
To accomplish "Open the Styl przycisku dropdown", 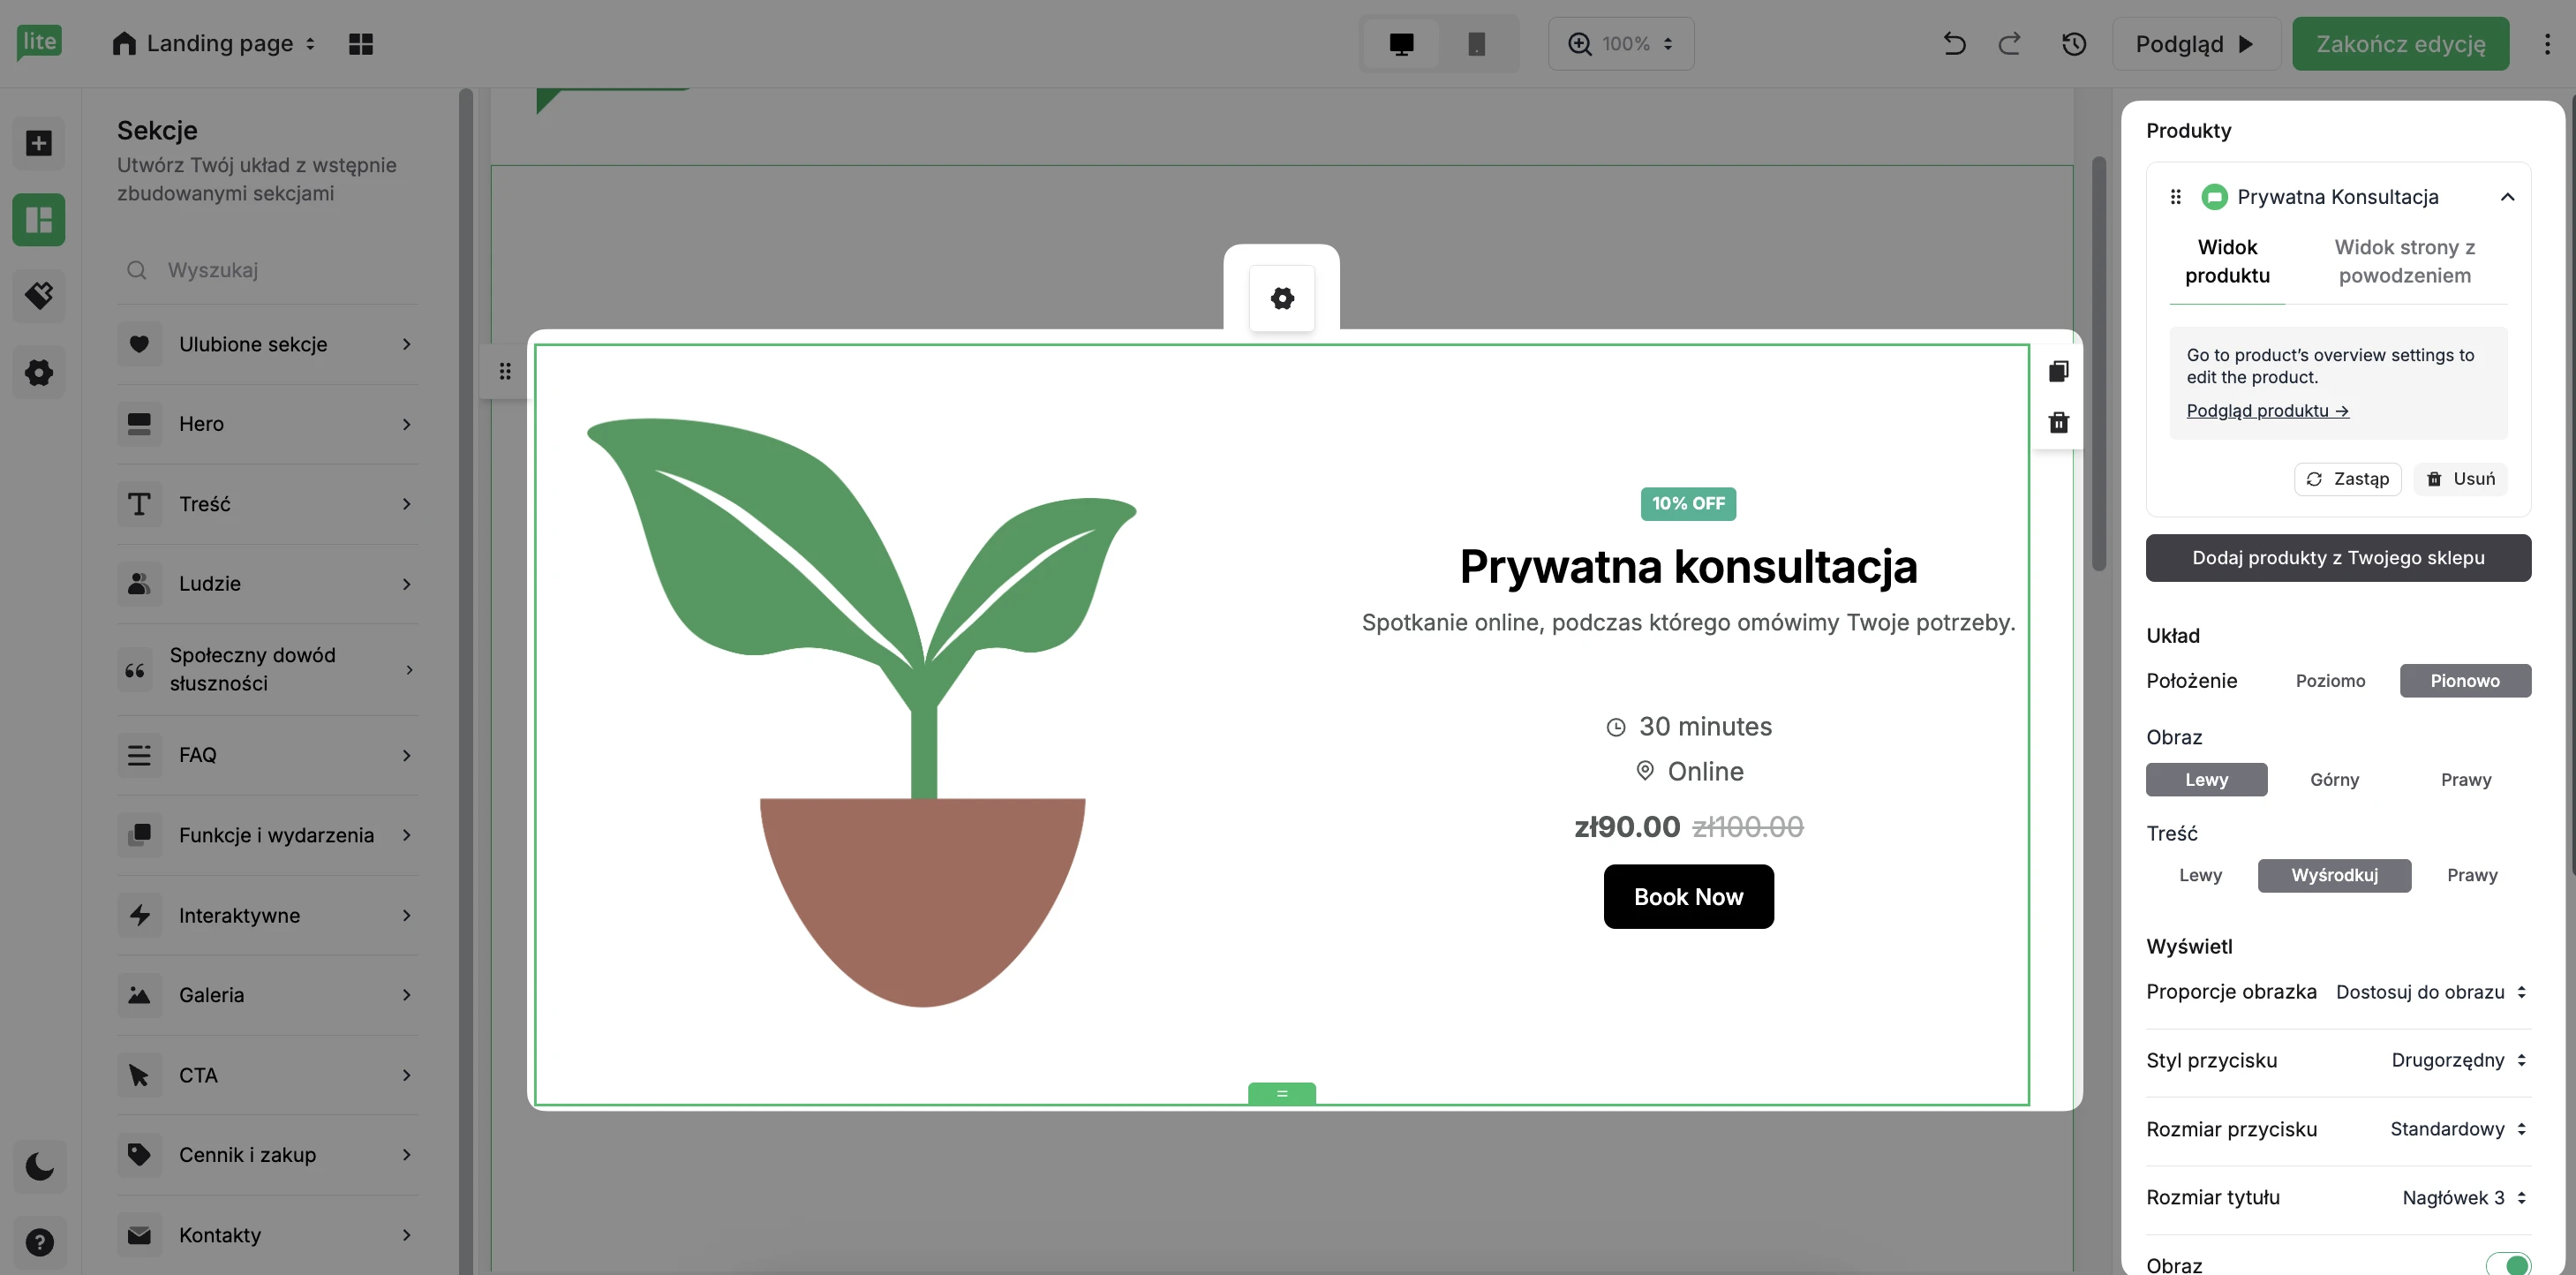I will pos(2457,1060).
